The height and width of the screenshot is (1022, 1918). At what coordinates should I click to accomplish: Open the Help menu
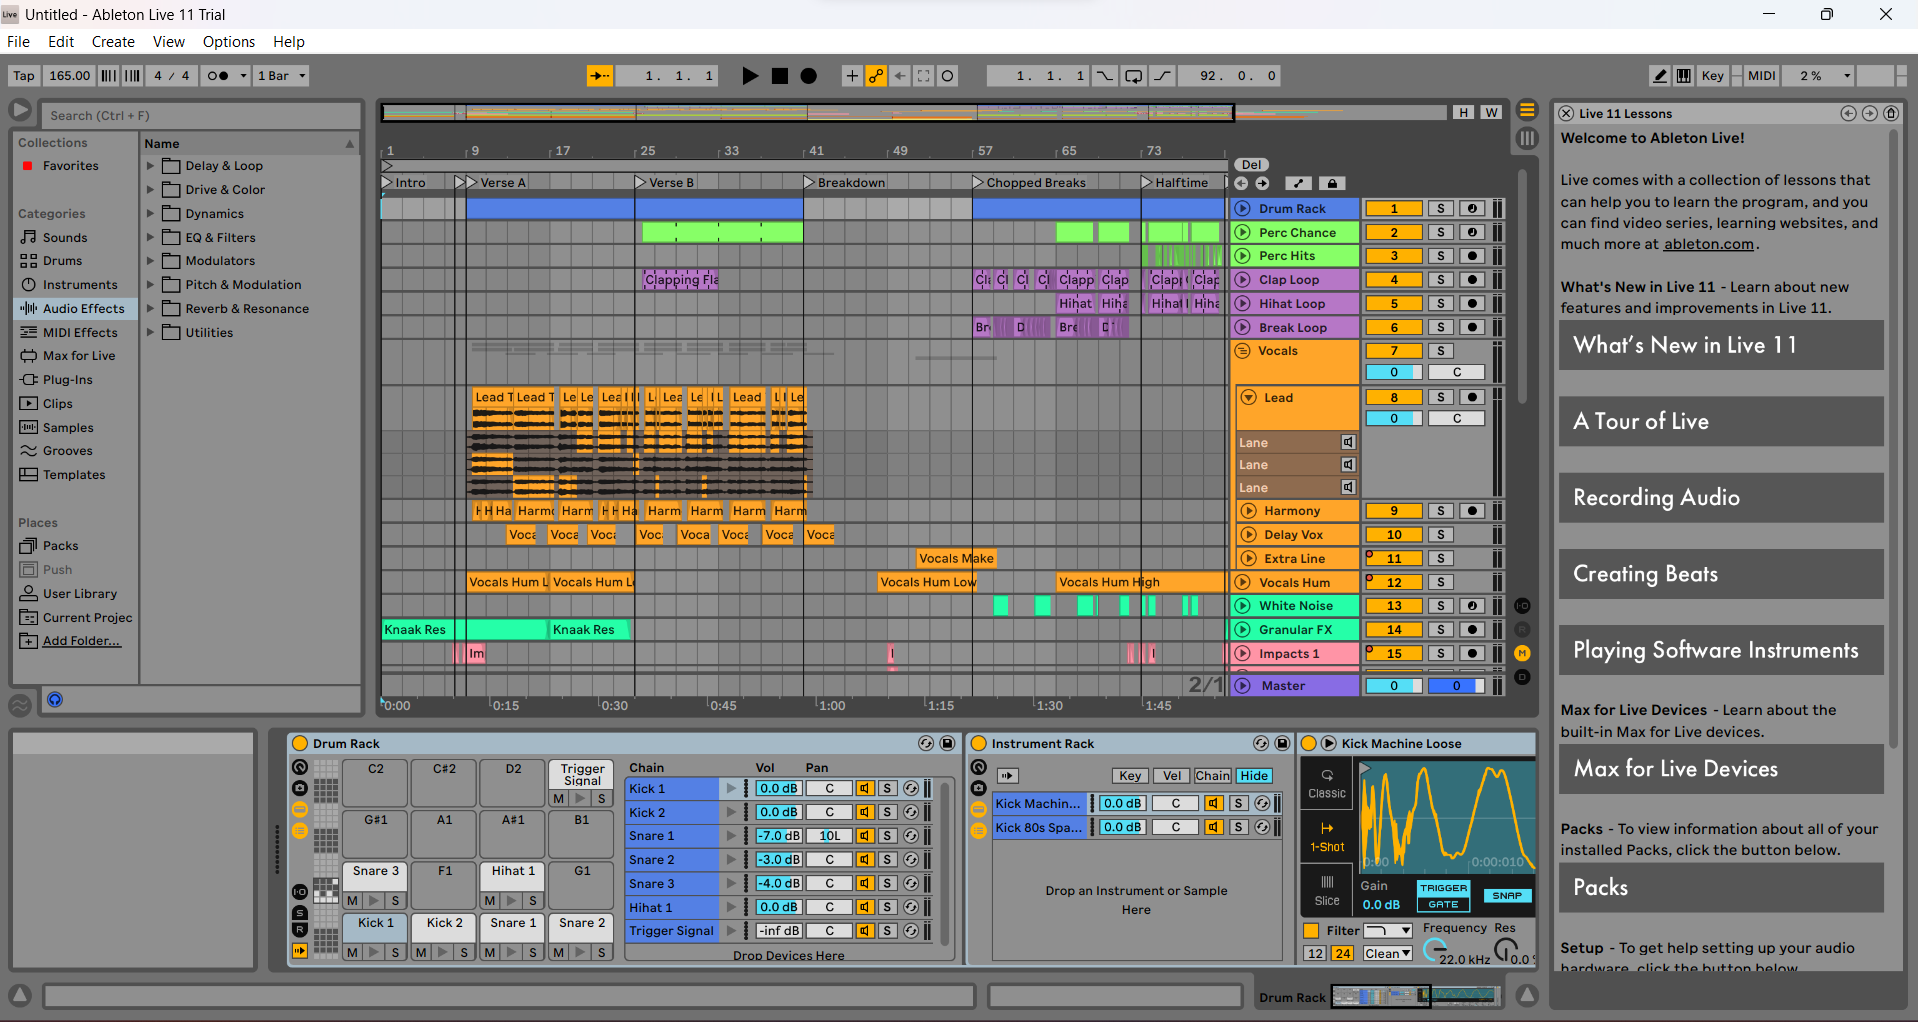click(289, 42)
